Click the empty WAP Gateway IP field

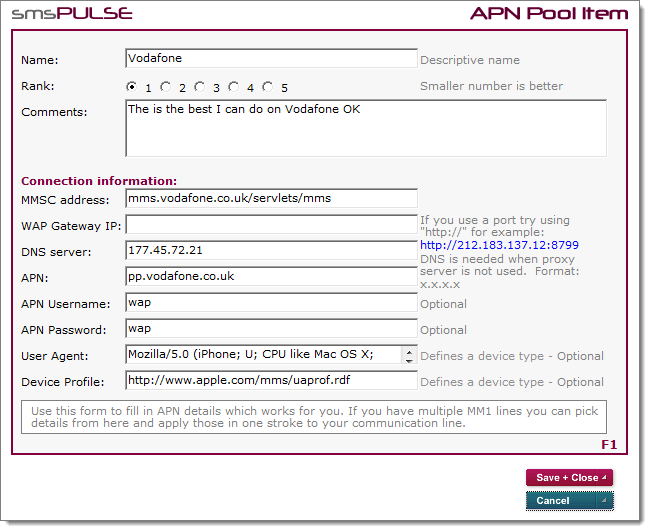coord(271,224)
